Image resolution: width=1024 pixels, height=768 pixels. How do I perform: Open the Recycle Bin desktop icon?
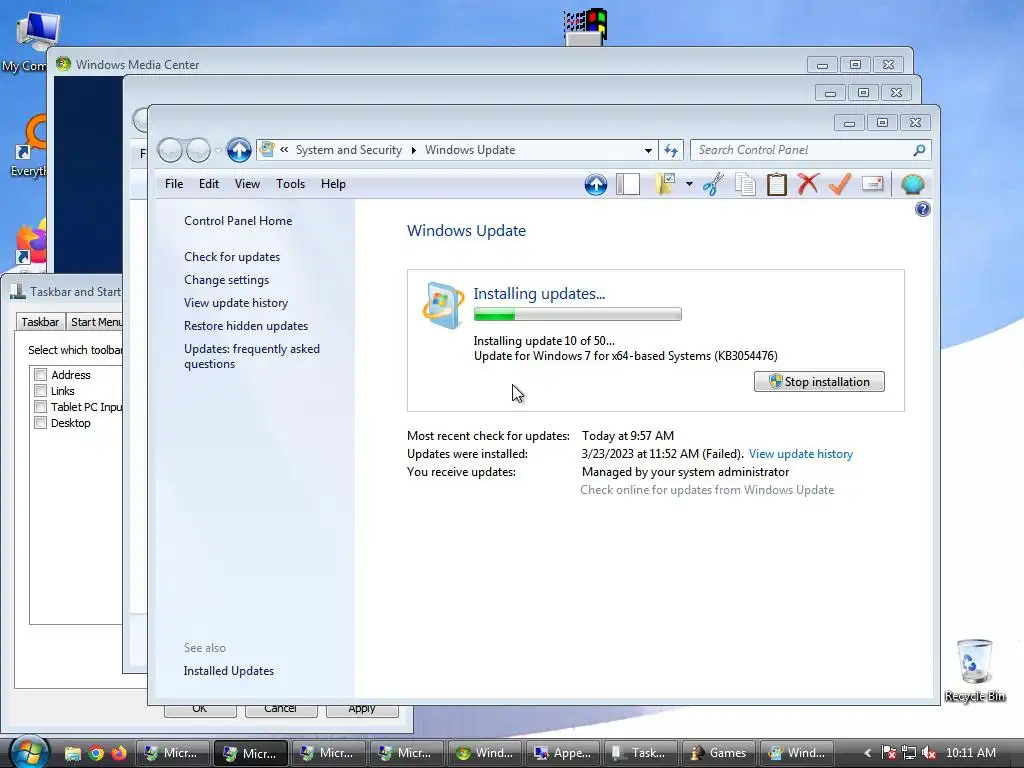(x=974, y=671)
